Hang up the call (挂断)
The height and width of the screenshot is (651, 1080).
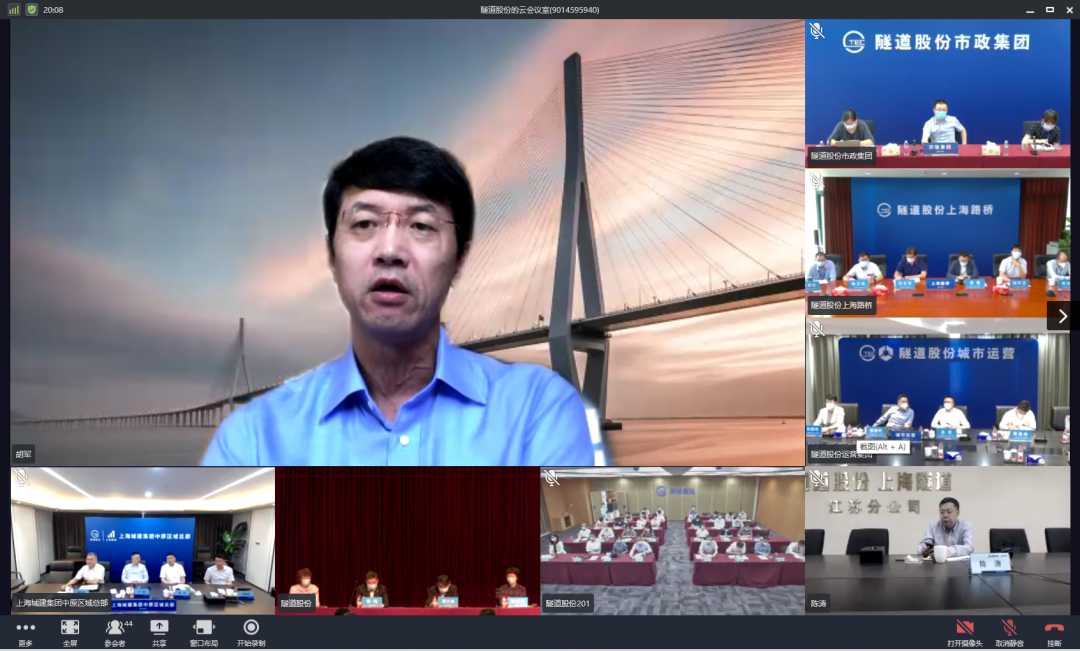[1054, 629]
